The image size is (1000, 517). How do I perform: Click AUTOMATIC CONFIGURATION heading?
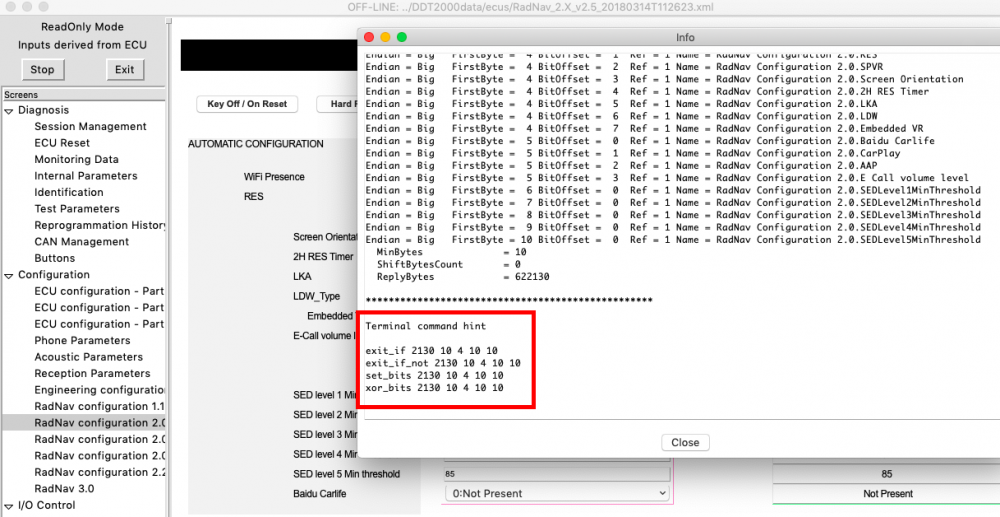(256, 144)
